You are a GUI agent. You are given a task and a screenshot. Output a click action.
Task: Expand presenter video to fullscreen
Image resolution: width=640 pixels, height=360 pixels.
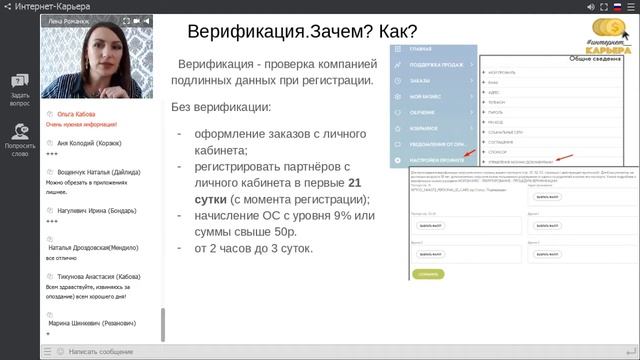pos(126,21)
